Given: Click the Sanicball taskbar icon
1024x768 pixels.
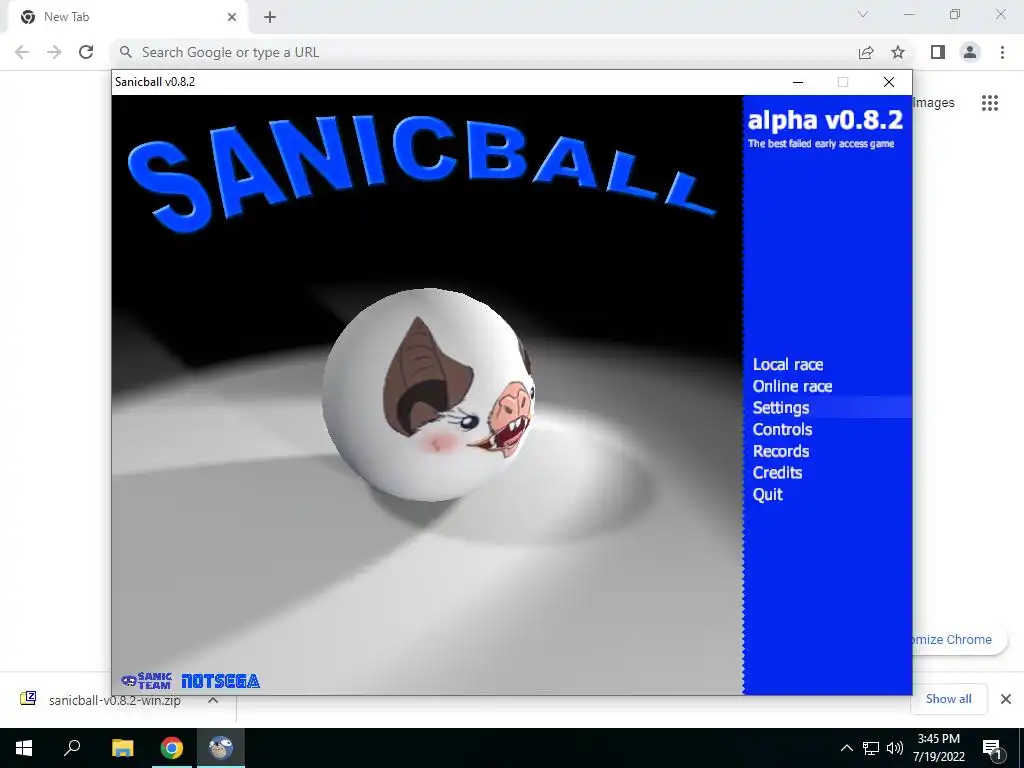Looking at the screenshot, I should 221,748.
